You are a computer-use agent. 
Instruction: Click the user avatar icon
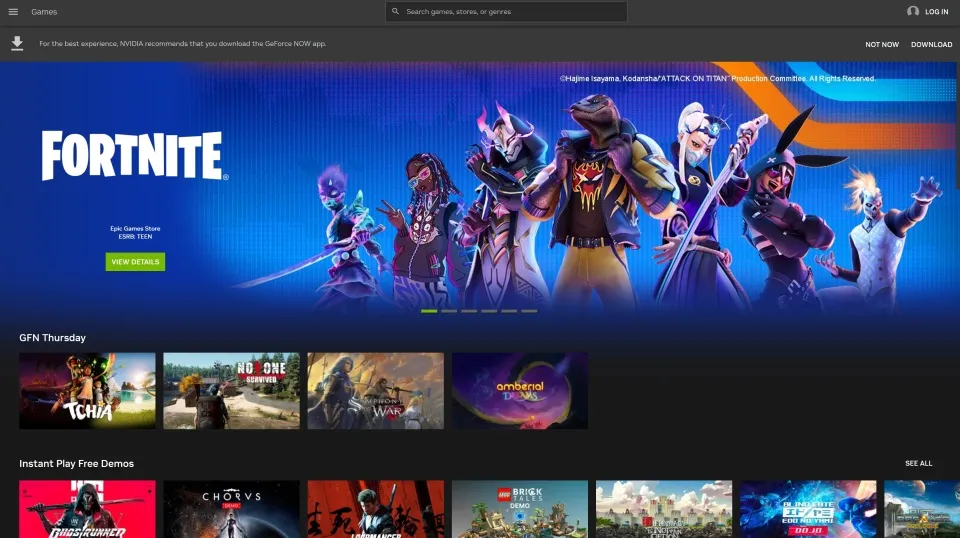913,11
